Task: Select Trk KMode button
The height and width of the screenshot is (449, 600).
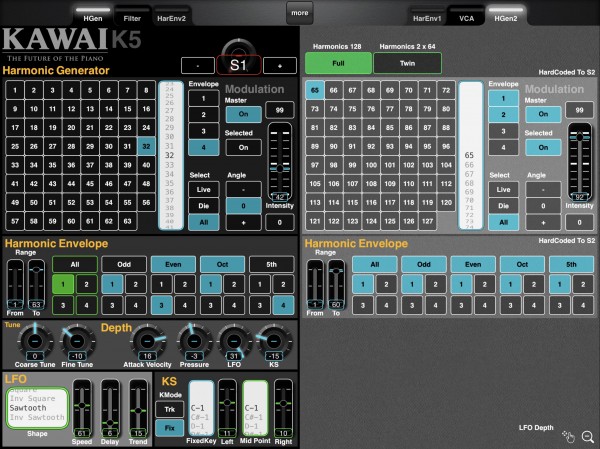Action: (x=170, y=410)
